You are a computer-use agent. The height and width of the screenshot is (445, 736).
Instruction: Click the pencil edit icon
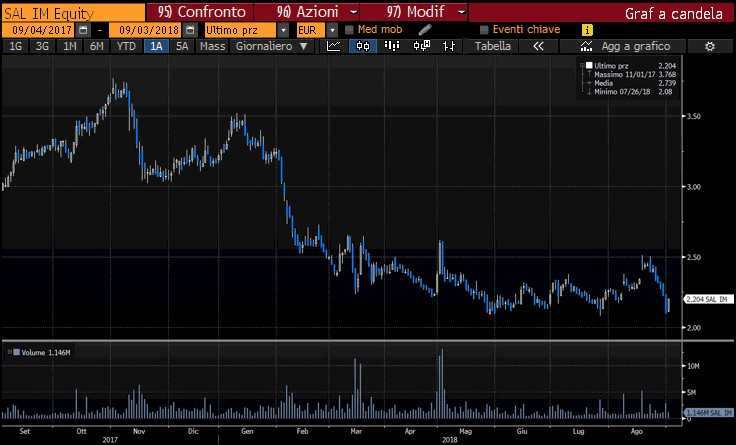coord(425,30)
